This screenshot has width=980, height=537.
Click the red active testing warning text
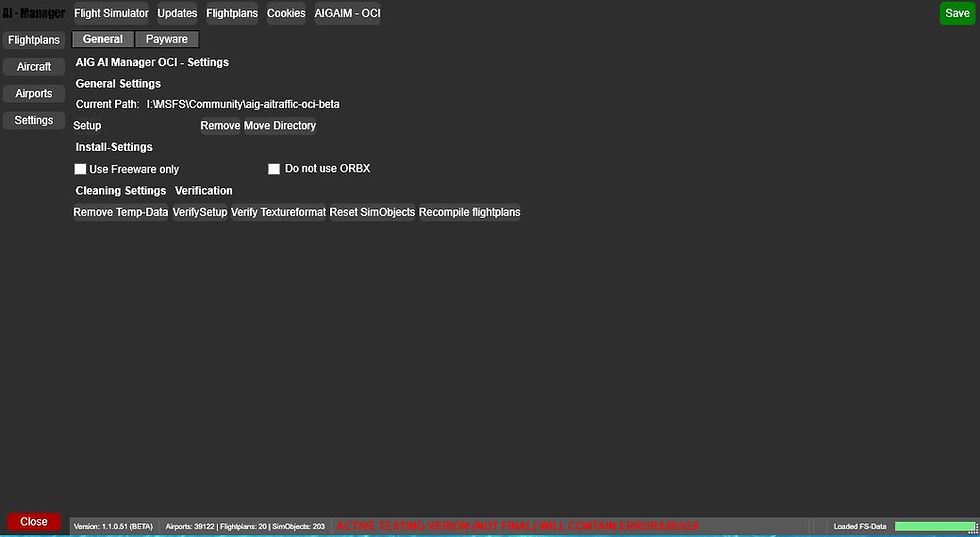pyautogui.click(x=518, y=526)
